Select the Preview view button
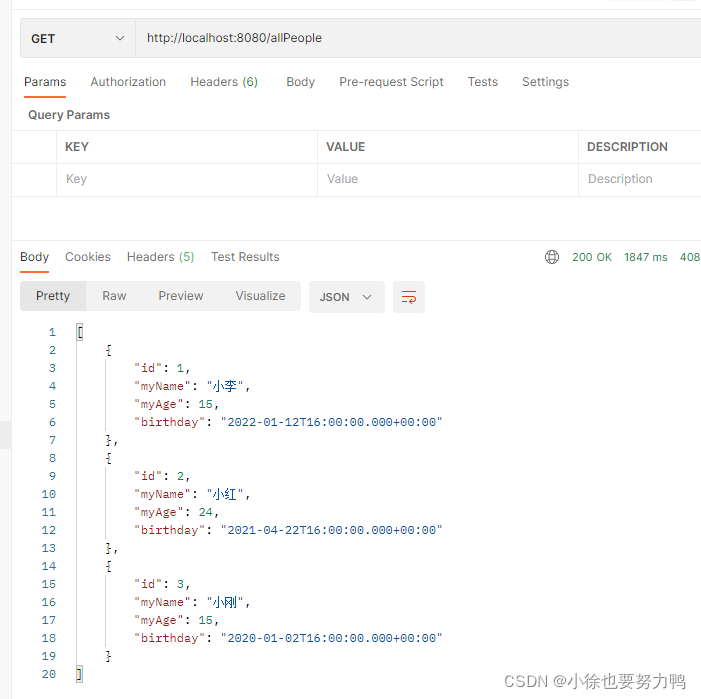Viewport: 701px width, 699px height. pyautogui.click(x=181, y=296)
